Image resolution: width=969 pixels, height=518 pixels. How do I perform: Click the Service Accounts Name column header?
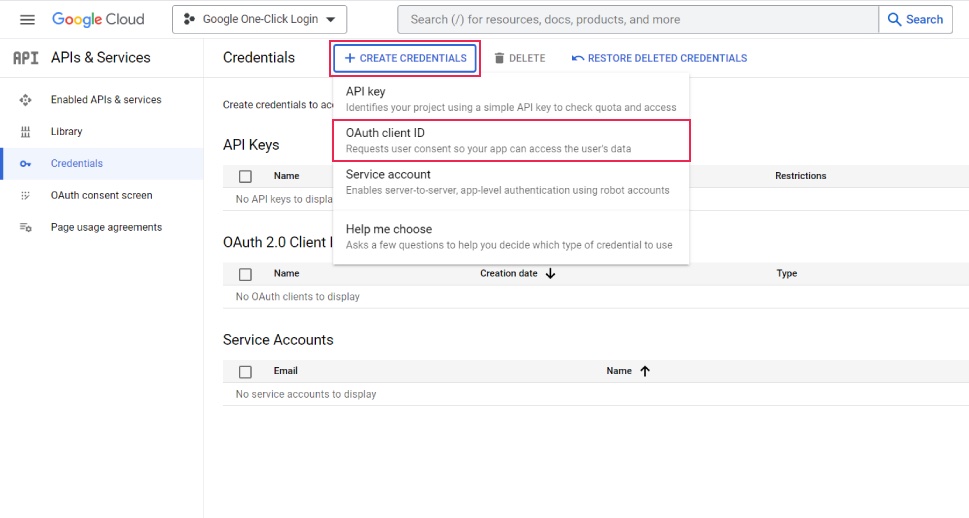coord(619,371)
